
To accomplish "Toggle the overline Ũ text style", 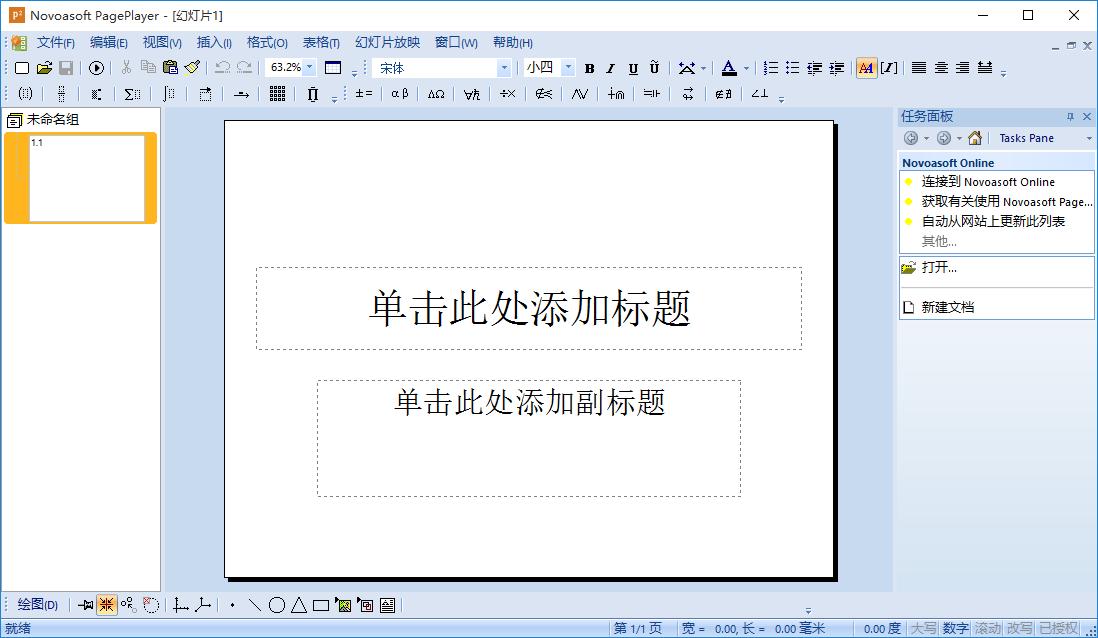I will click(655, 68).
